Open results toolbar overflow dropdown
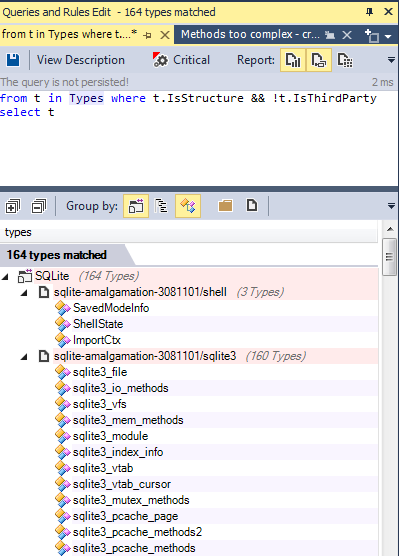Image resolution: width=399 pixels, height=556 pixels. pyautogui.click(x=391, y=206)
